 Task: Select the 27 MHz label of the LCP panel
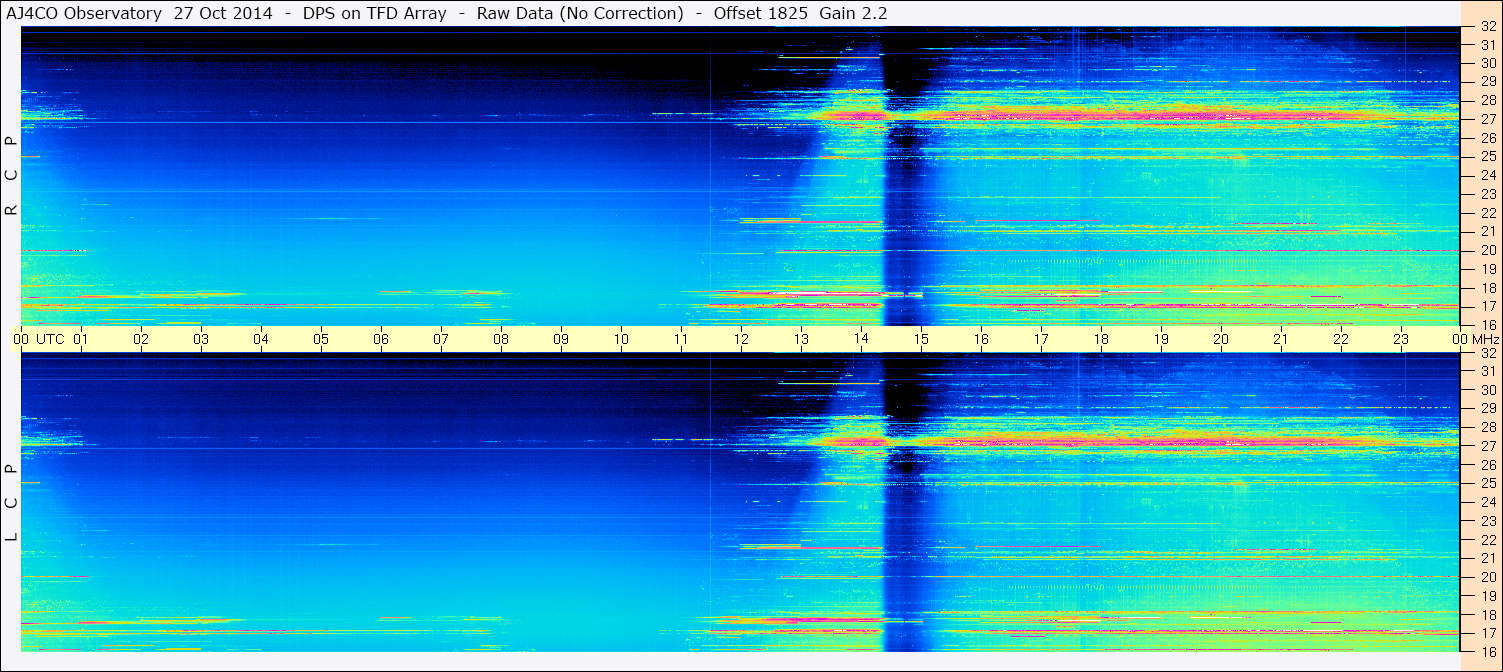(1488, 446)
